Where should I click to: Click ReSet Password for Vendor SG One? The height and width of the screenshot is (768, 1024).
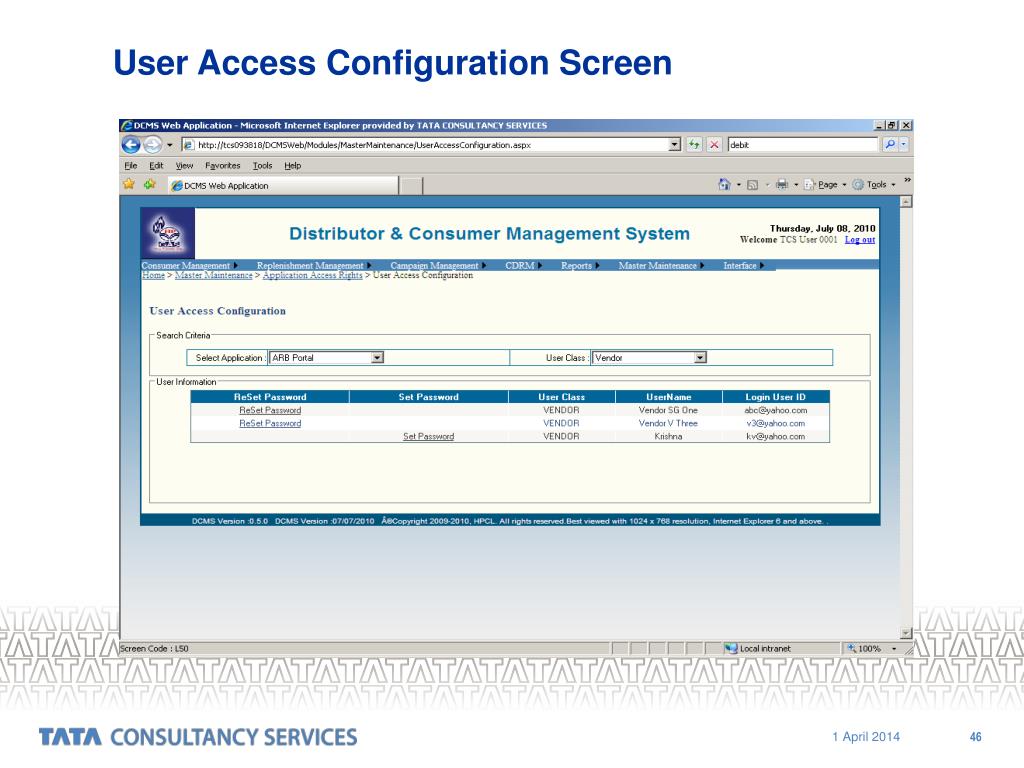(x=270, y=410)
